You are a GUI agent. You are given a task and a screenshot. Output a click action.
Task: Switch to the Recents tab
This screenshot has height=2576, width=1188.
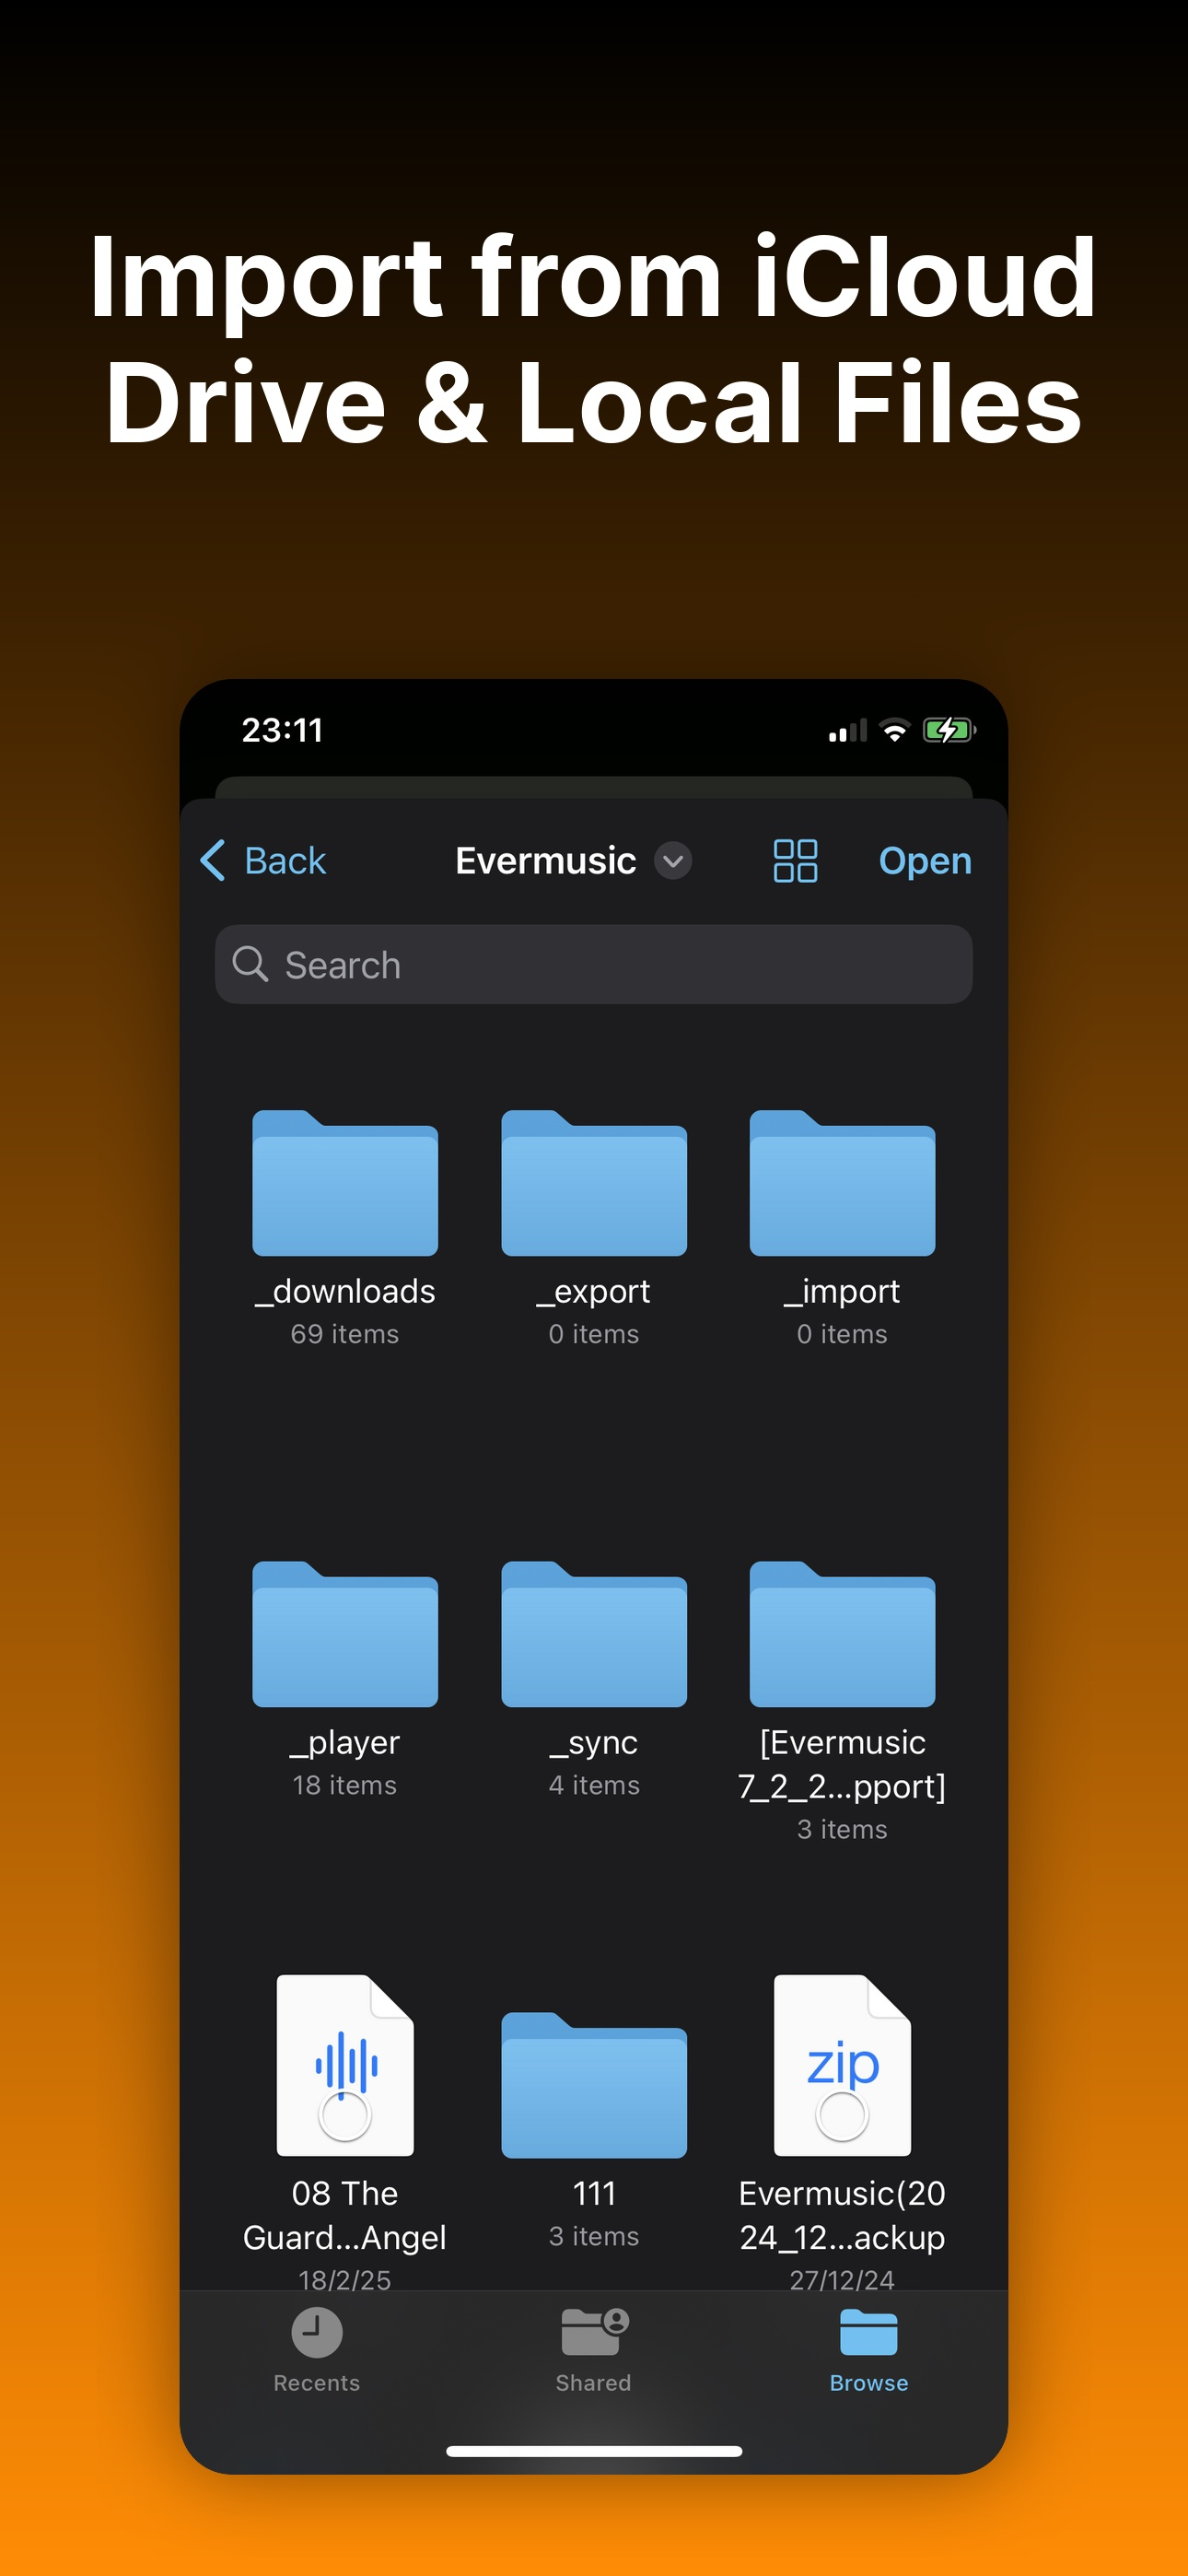pos(317,2351)
